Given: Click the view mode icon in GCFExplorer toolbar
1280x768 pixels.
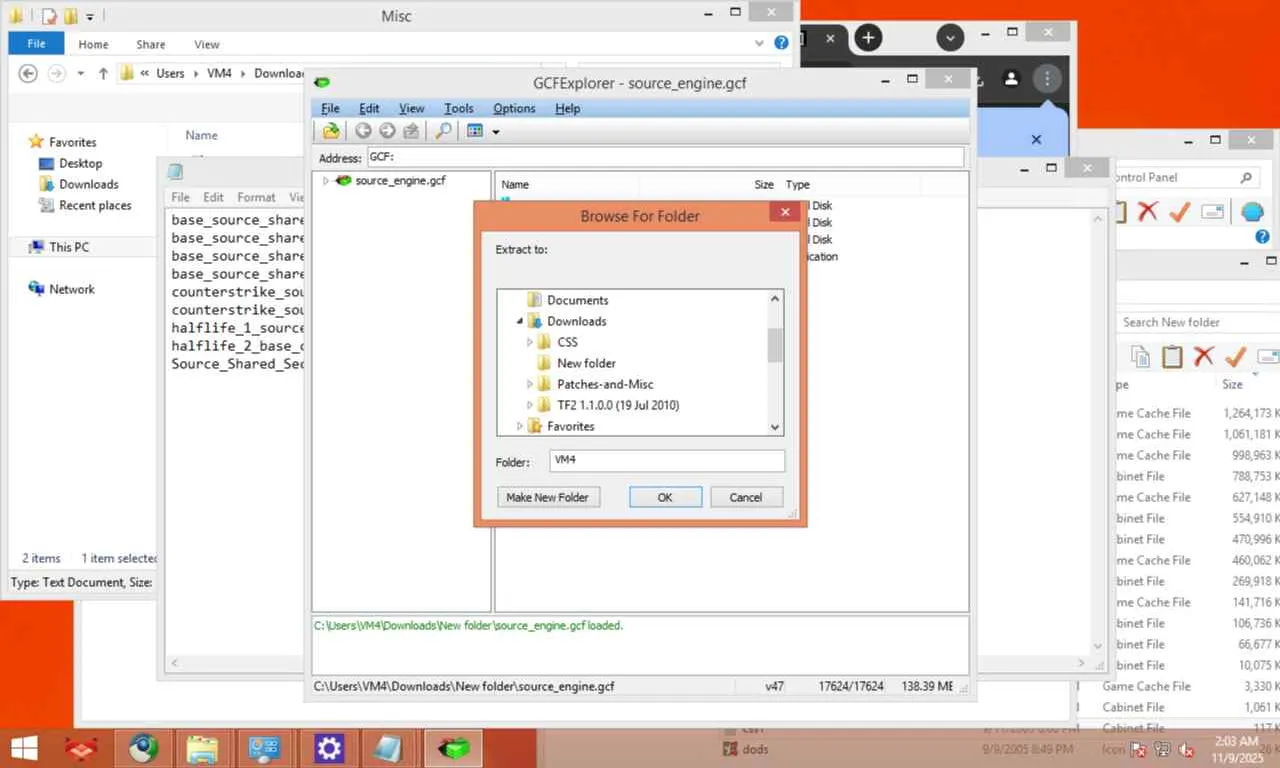Looking at the screenshot, I should click(x=475, y=131).
